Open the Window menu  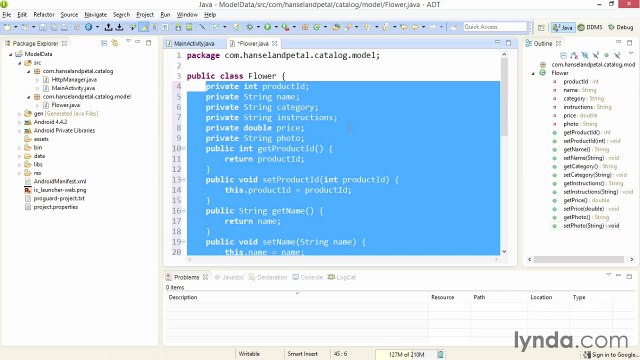[x=187, y=15]
